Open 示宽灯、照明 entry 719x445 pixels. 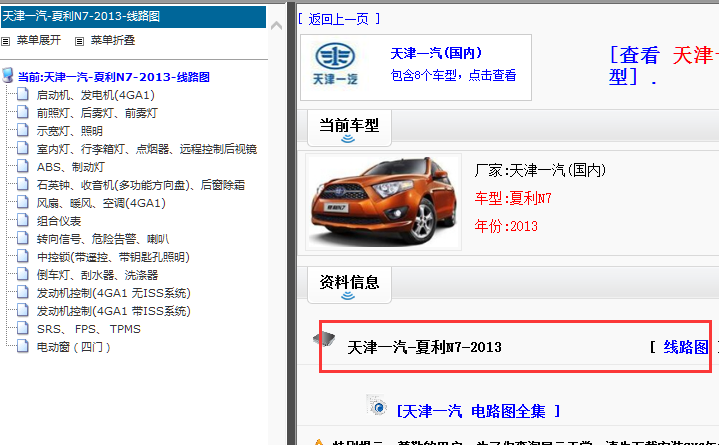[x=70, y=131]
